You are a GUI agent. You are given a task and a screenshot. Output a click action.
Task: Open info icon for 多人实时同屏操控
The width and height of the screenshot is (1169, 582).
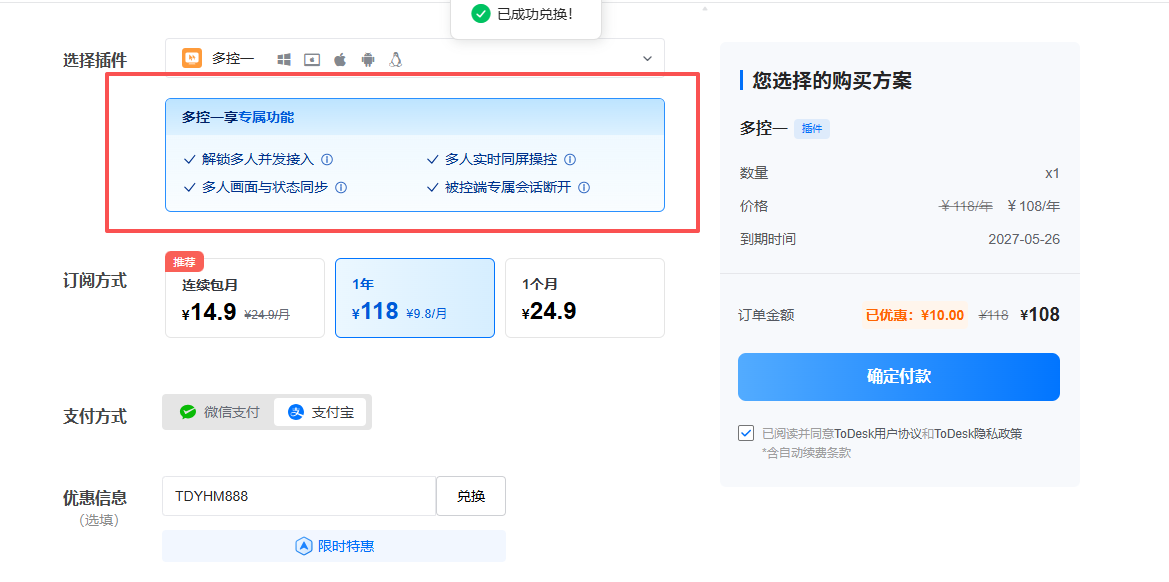[570, 159]
